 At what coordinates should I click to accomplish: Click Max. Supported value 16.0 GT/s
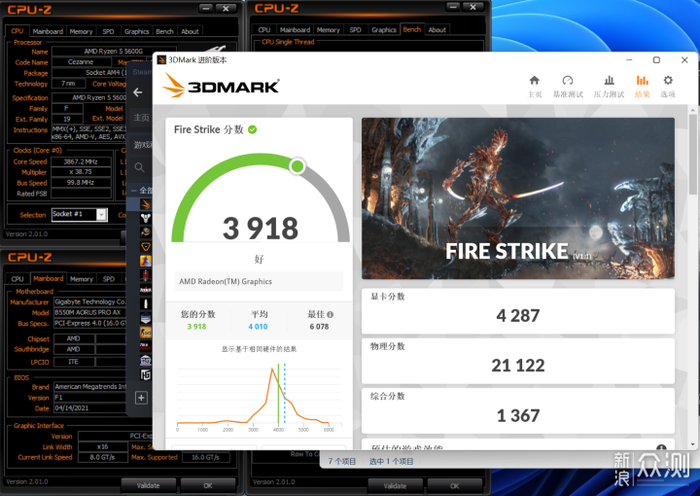[205, 457]
